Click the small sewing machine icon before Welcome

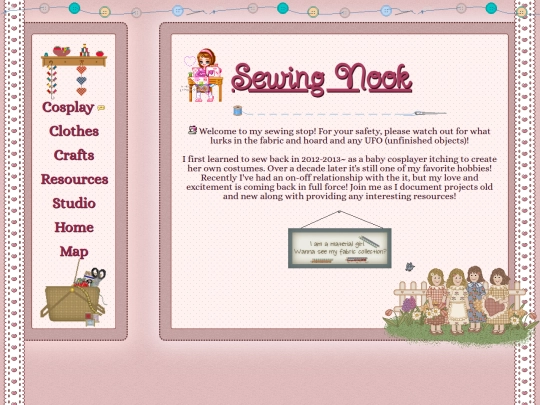pyautogui.click(x=193, y=130)
